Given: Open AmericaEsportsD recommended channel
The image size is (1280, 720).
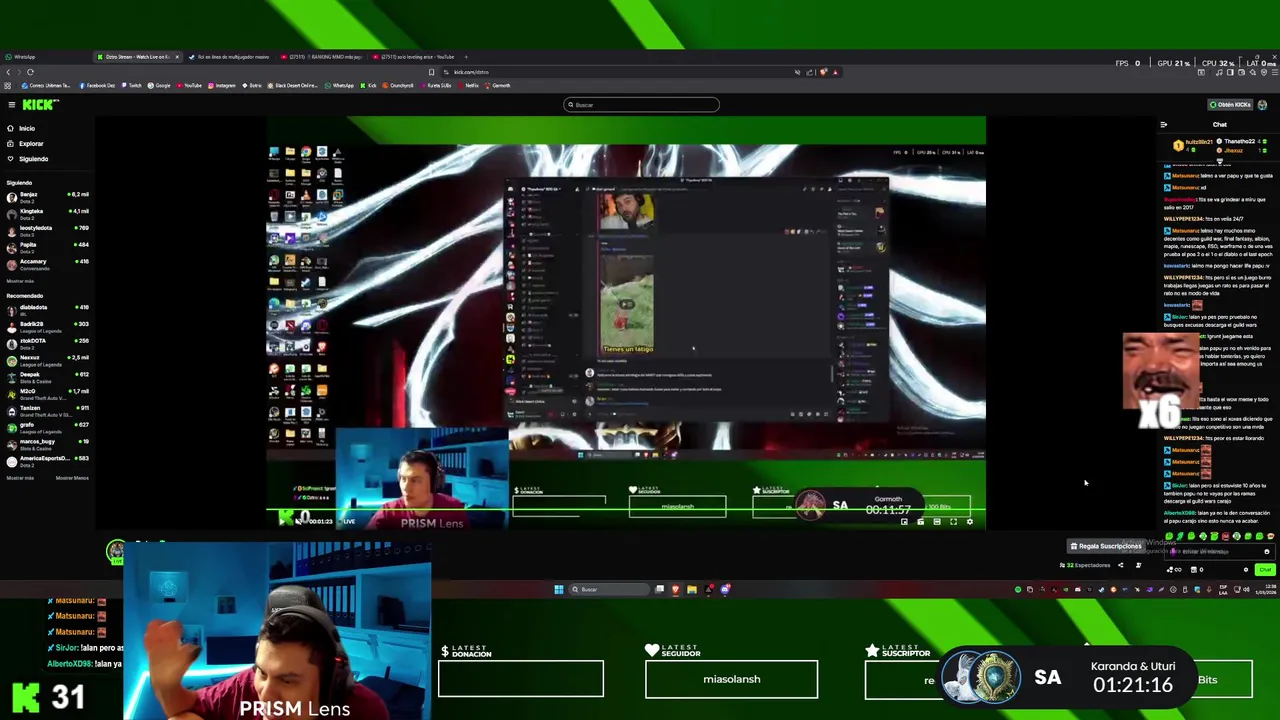Looking at the screenshot, I should point(47,461).
